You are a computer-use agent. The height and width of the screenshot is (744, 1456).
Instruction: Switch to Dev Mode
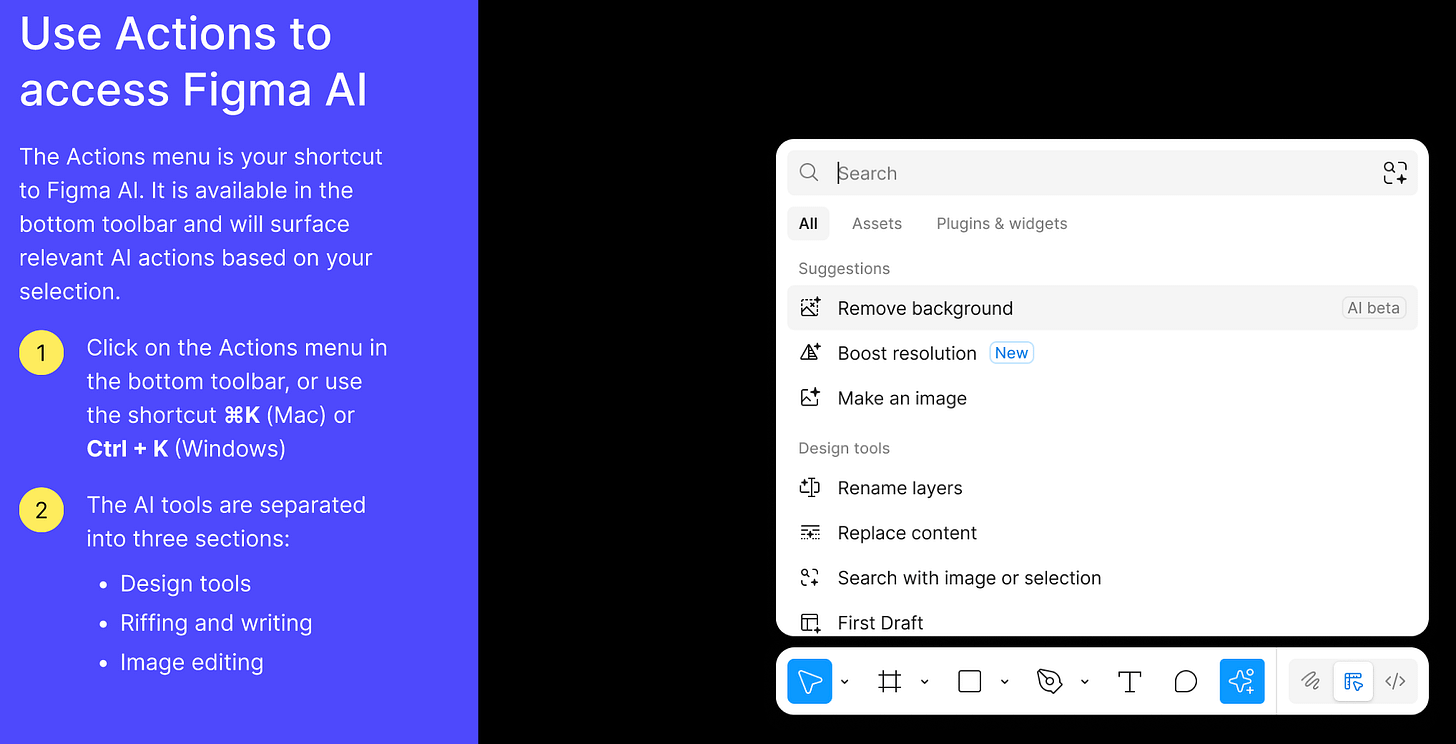[1396, 681]
